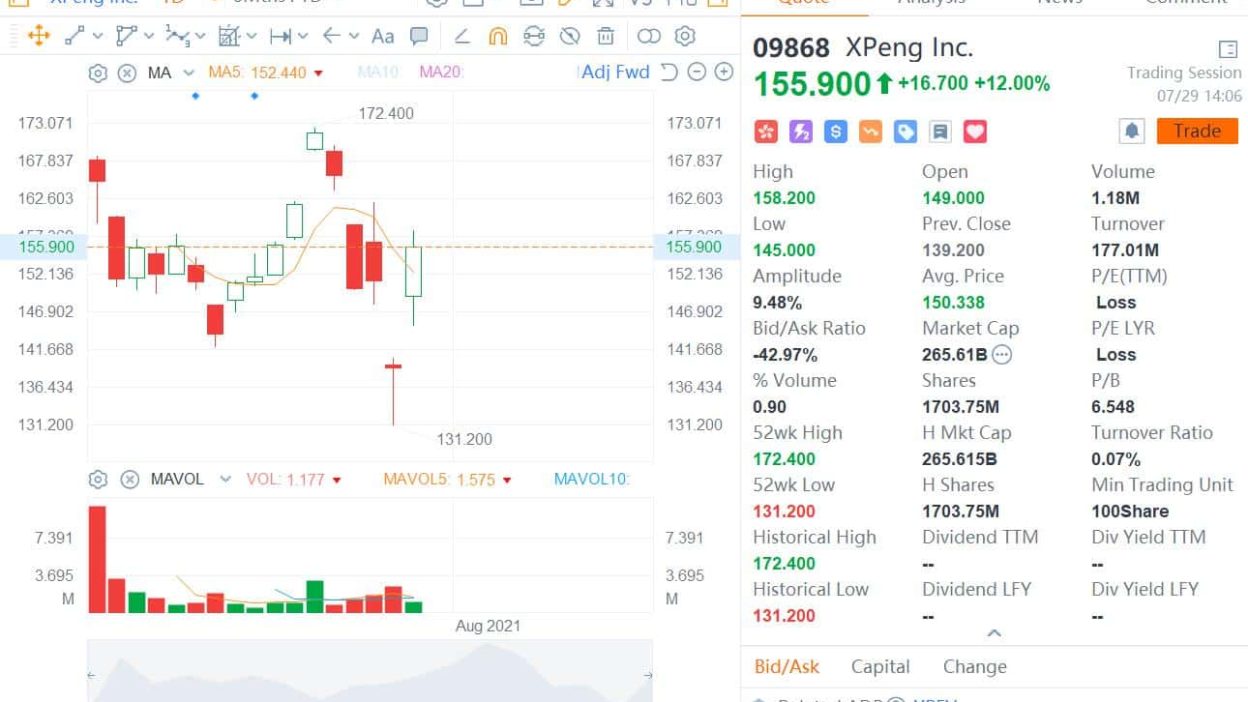Toggle MA5 line via red triangle
Screen dimensions: 1248x702
pyautogui.click(x=318, y=73)
